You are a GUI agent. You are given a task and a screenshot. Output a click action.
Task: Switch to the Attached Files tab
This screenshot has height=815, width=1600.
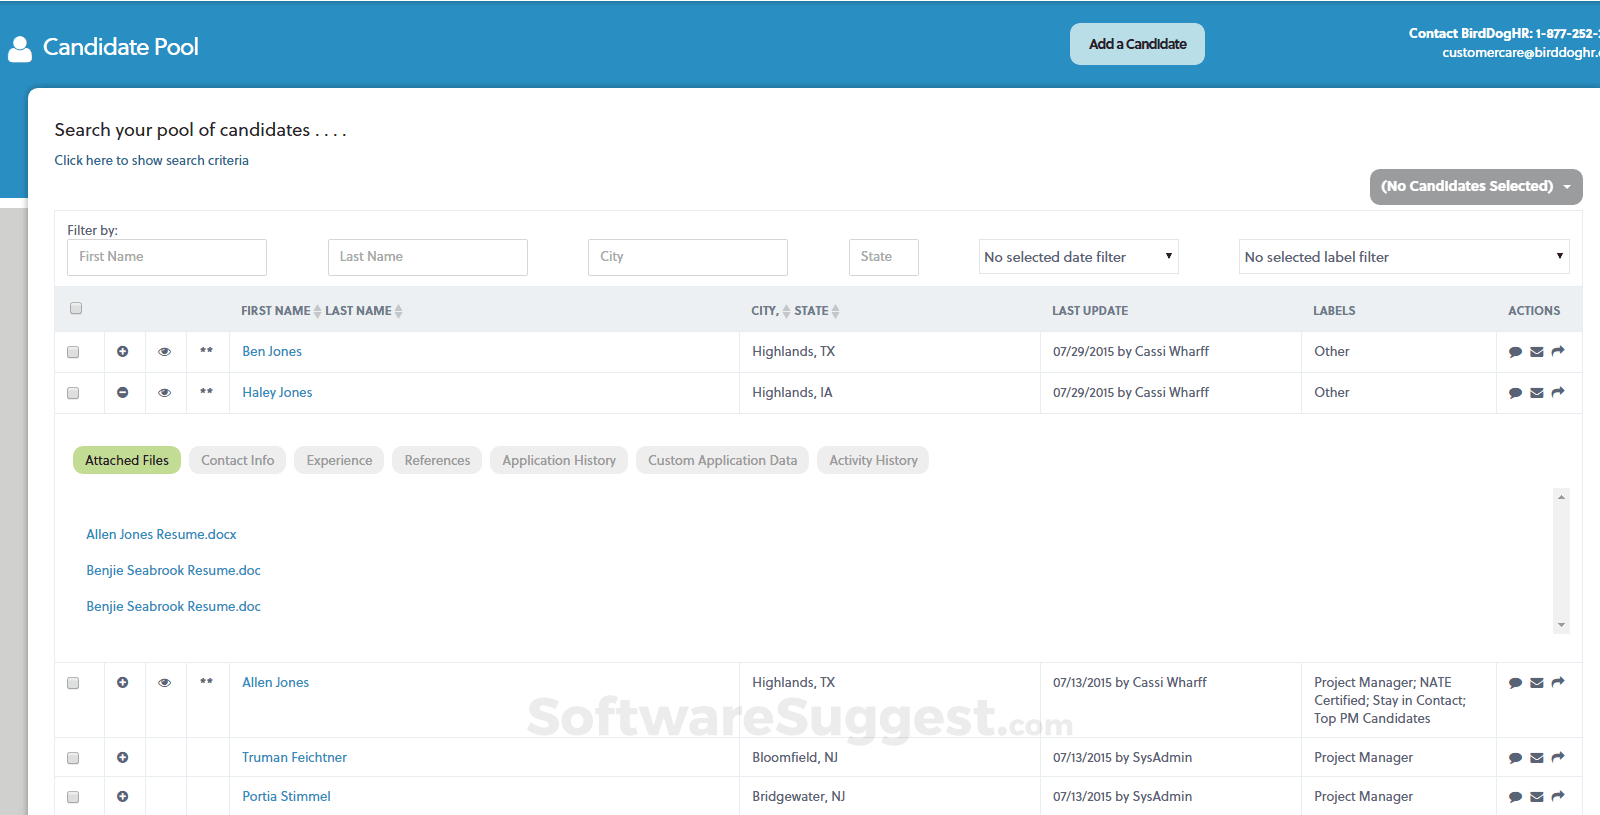click(127, 460)
